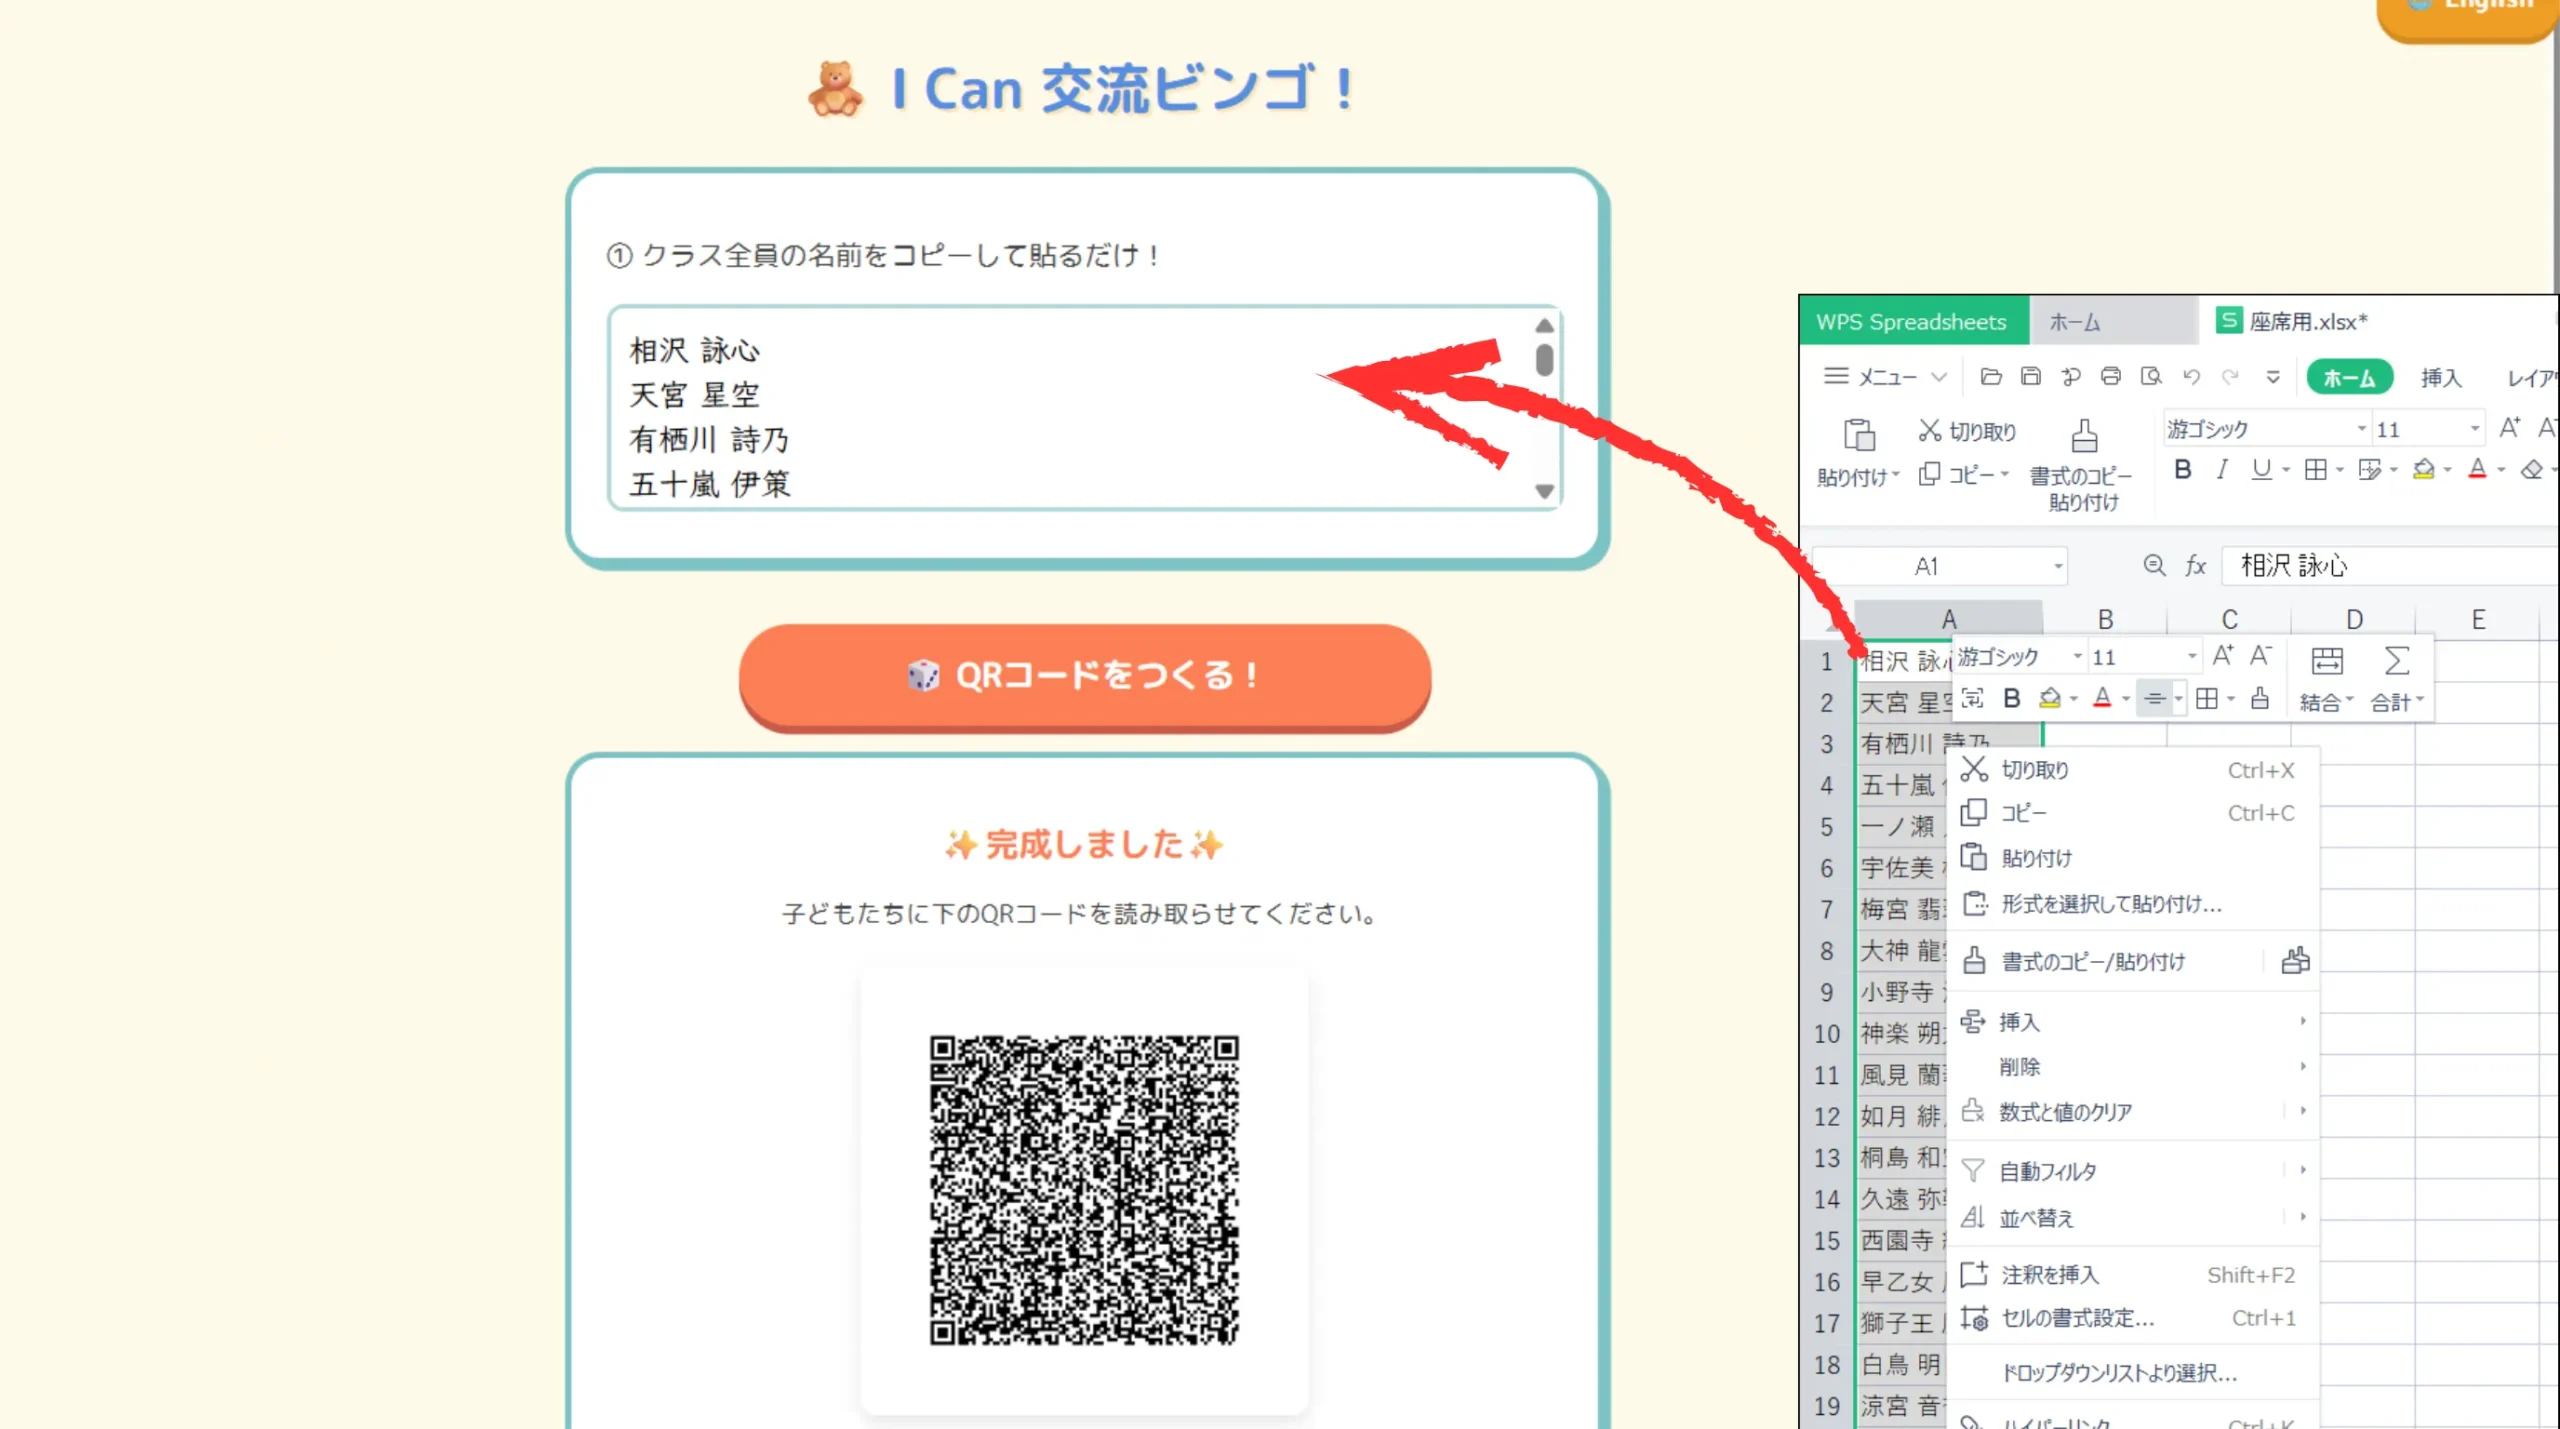Click the ribbon red font color A
The image size is (2560, 1429).
coord(2477,469)
